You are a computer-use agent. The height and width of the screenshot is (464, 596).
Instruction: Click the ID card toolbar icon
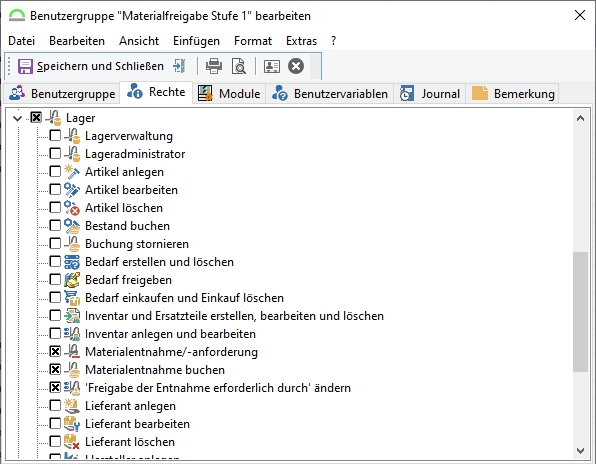[272, 67]
